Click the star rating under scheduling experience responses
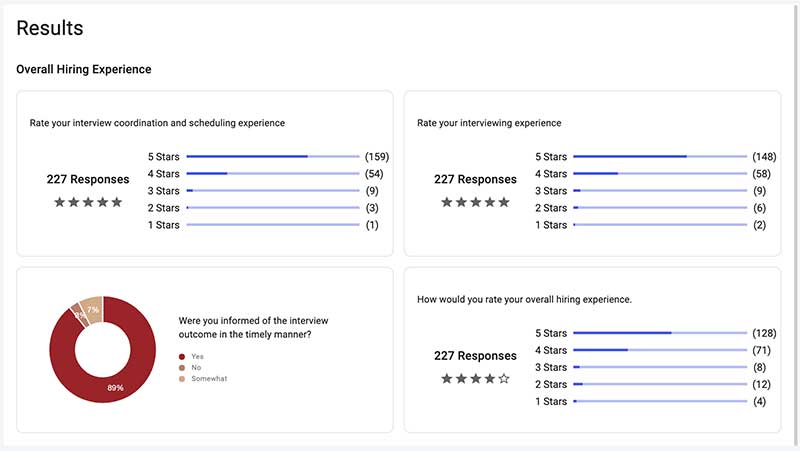The height and width of the screenshot is (451, 800). point(88,202)
